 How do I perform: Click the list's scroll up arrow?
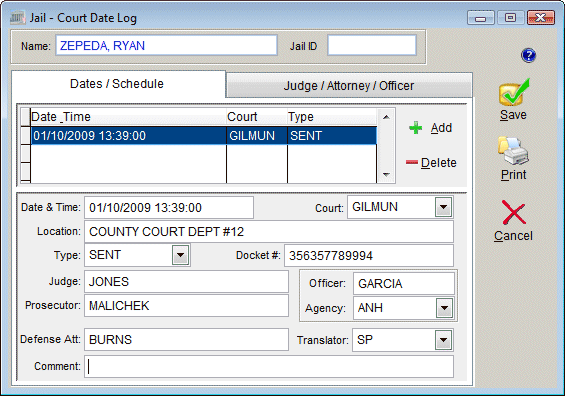[x=386, y=117]
